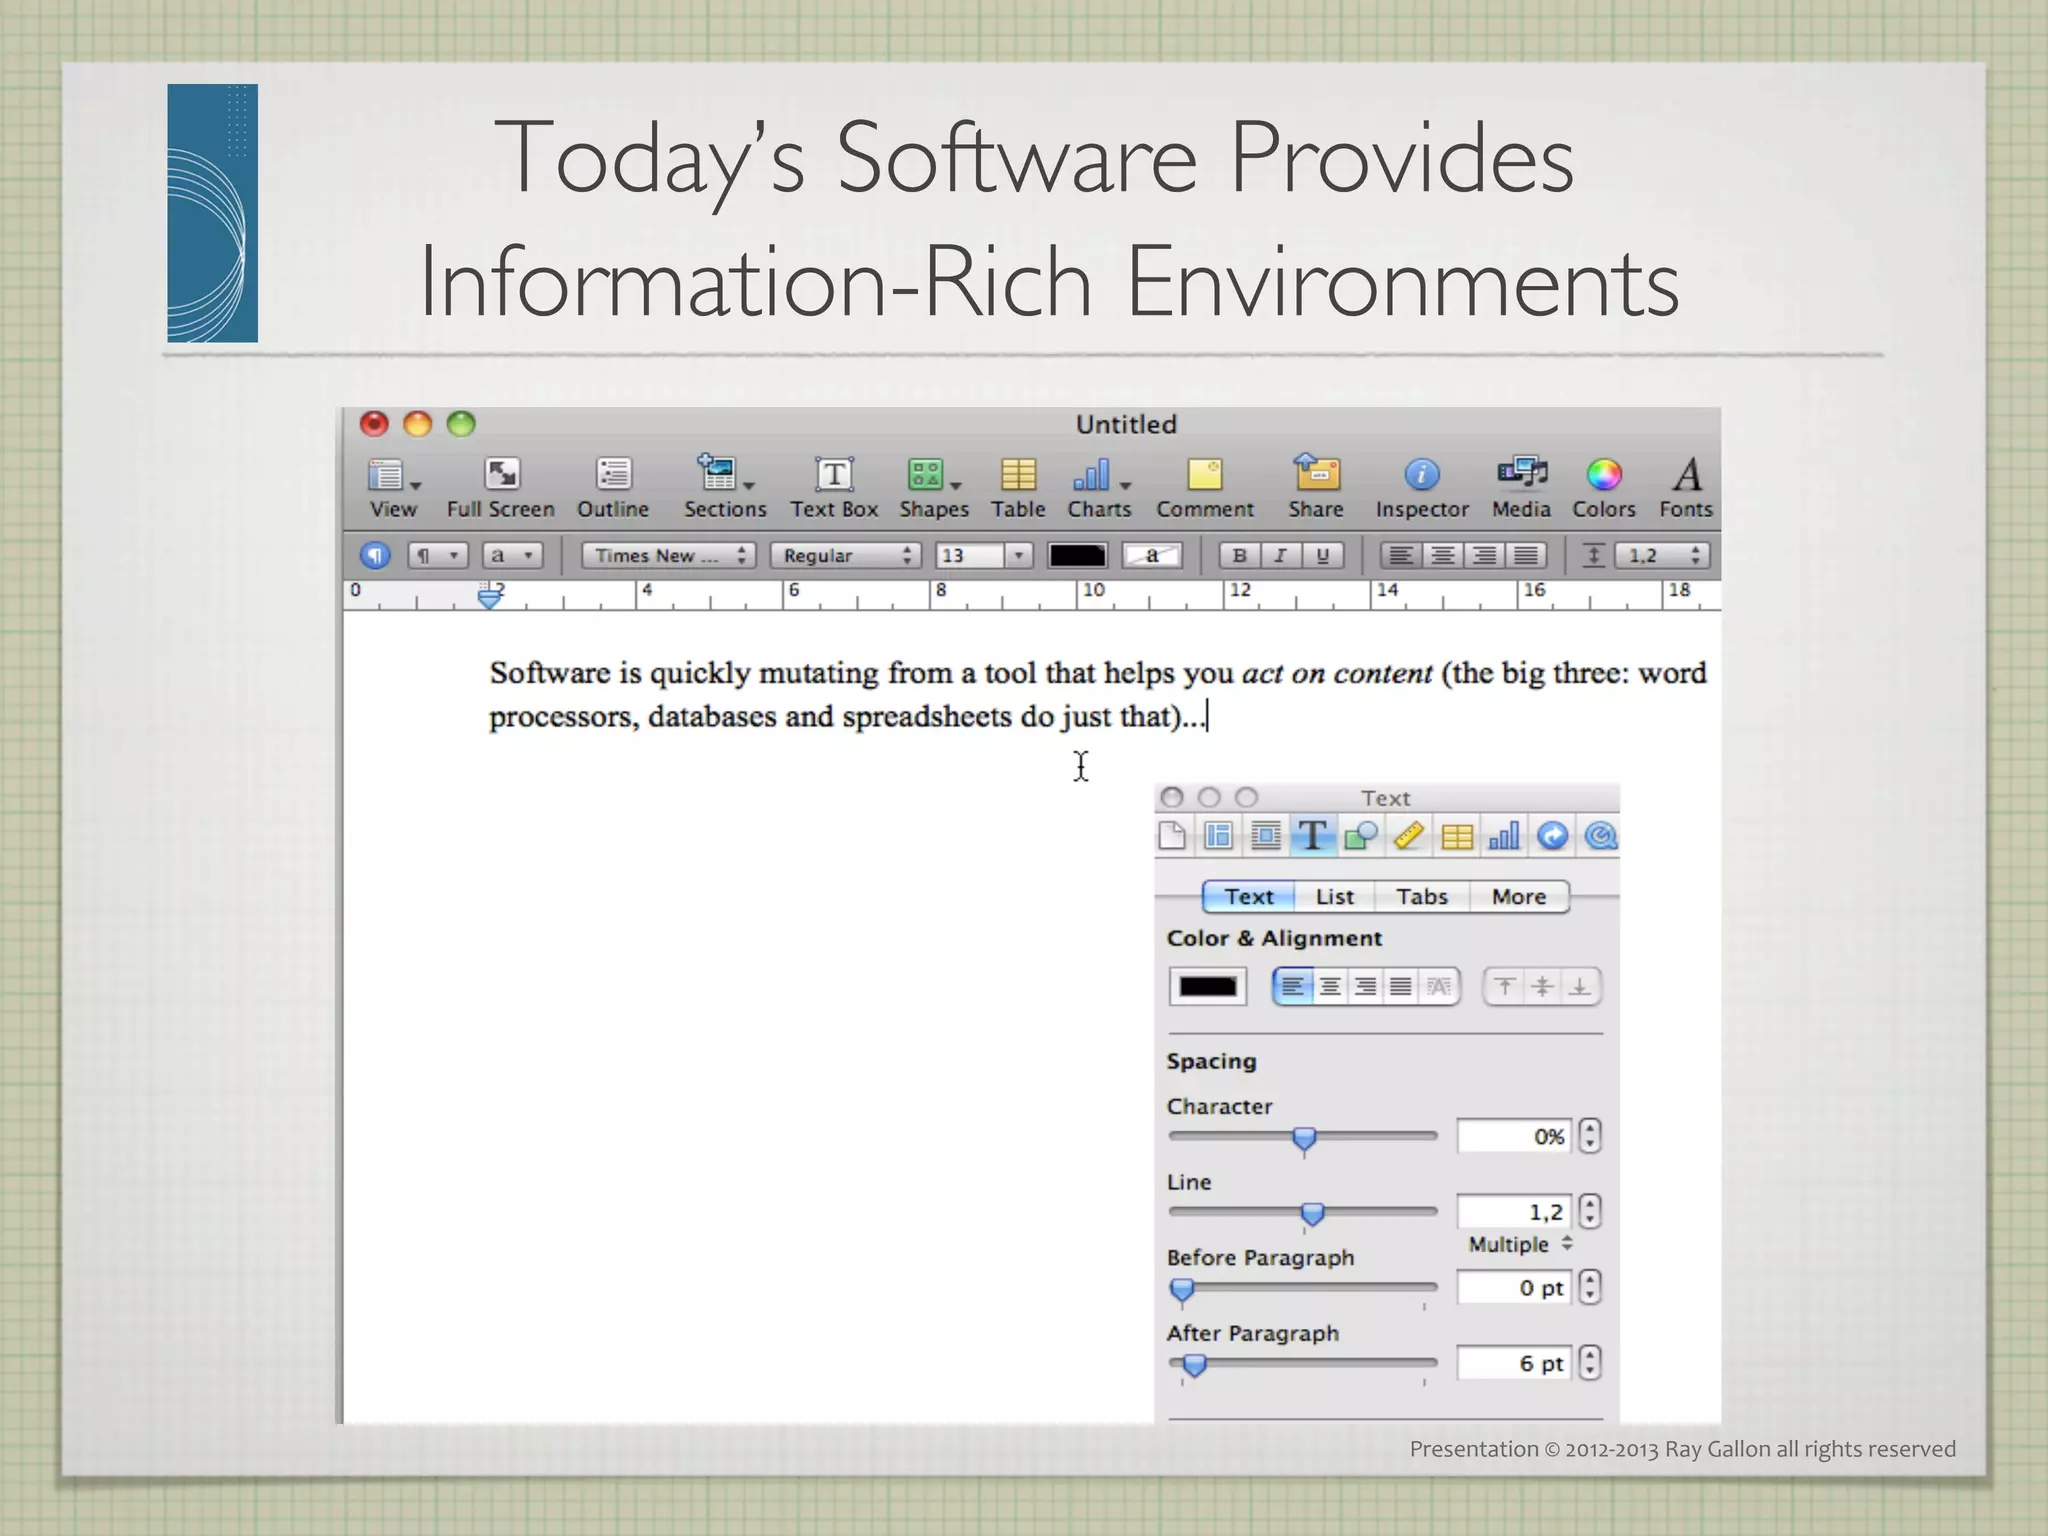Open Times New font family dropdown
Viewport: 2048px width, 1536px height.
coord(668,555)
